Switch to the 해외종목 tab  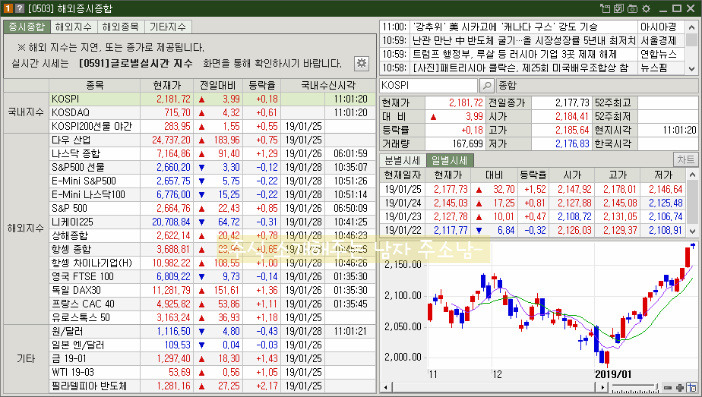(x=120, y=27)
